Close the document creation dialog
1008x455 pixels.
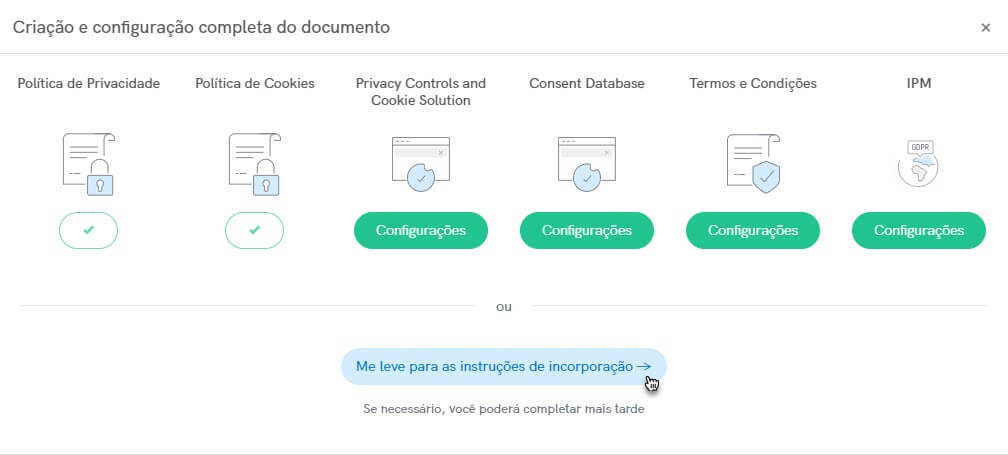pos(986,28)
